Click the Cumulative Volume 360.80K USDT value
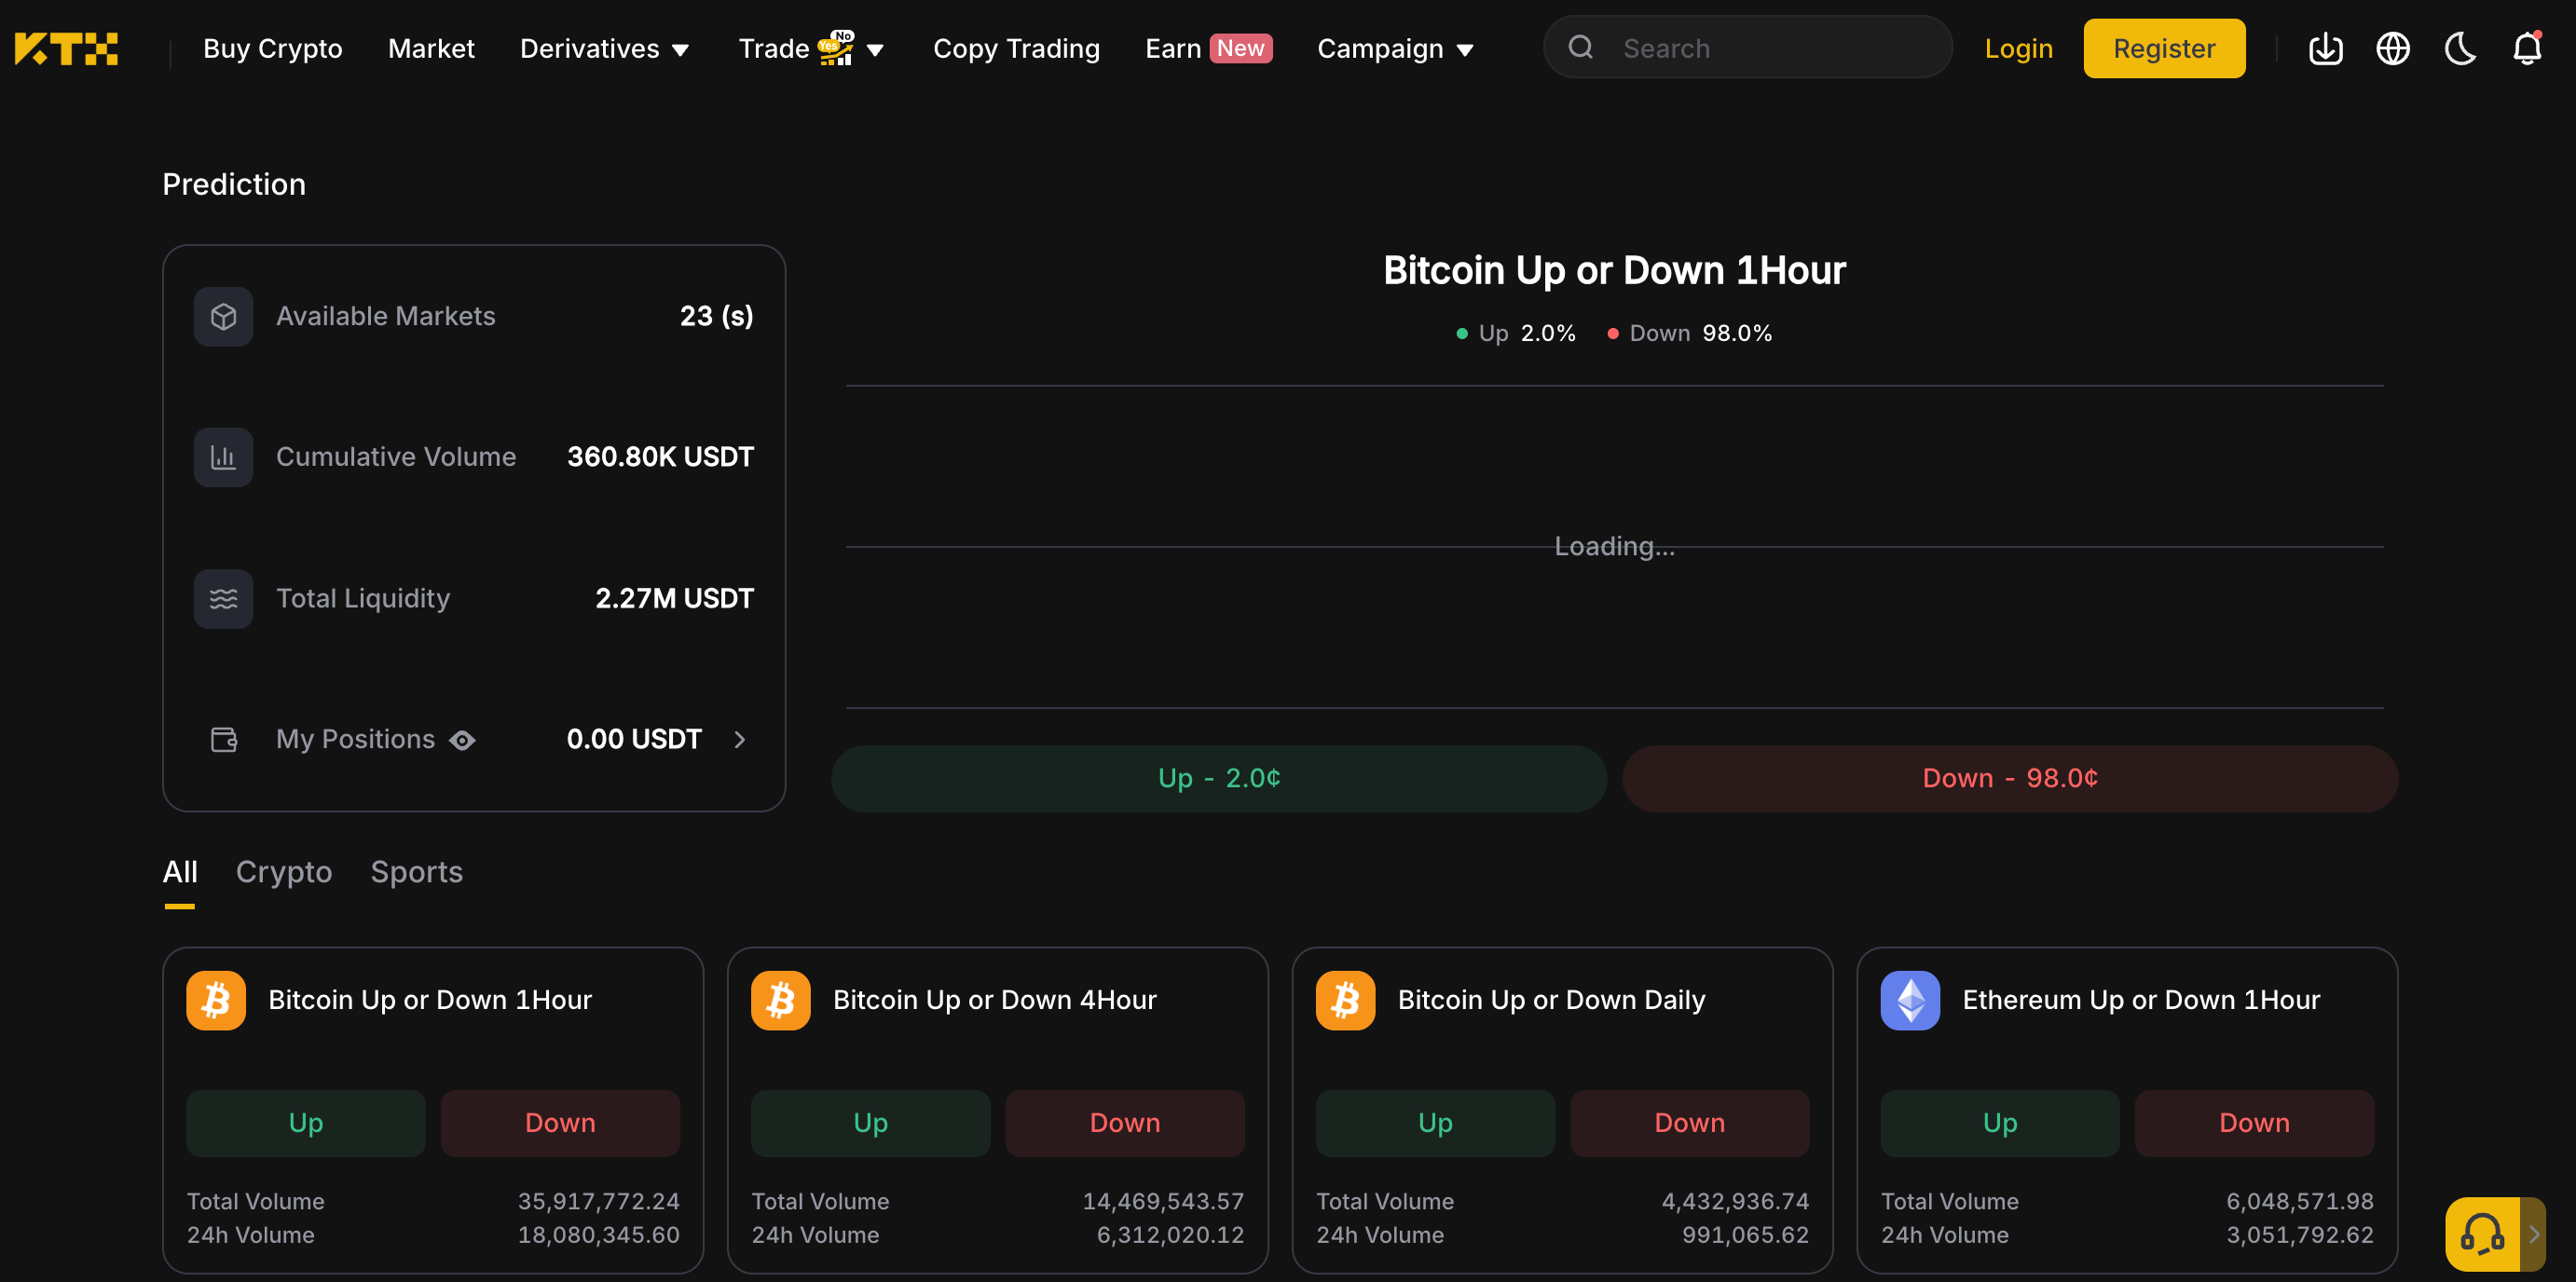 click(660, 457)
